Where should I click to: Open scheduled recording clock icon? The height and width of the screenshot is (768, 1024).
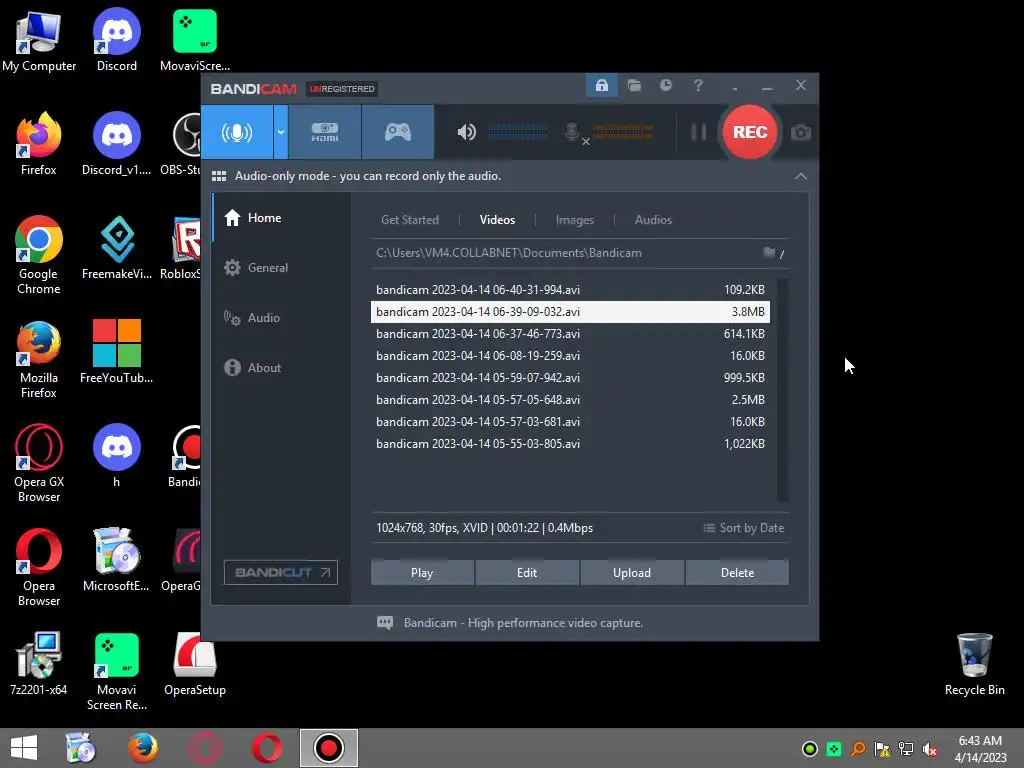(665, 86)
